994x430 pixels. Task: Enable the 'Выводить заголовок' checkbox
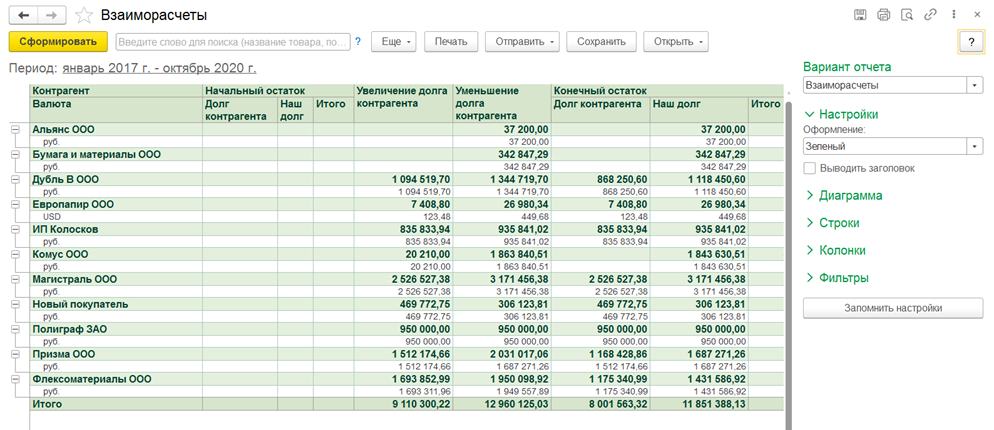point(809,168)
